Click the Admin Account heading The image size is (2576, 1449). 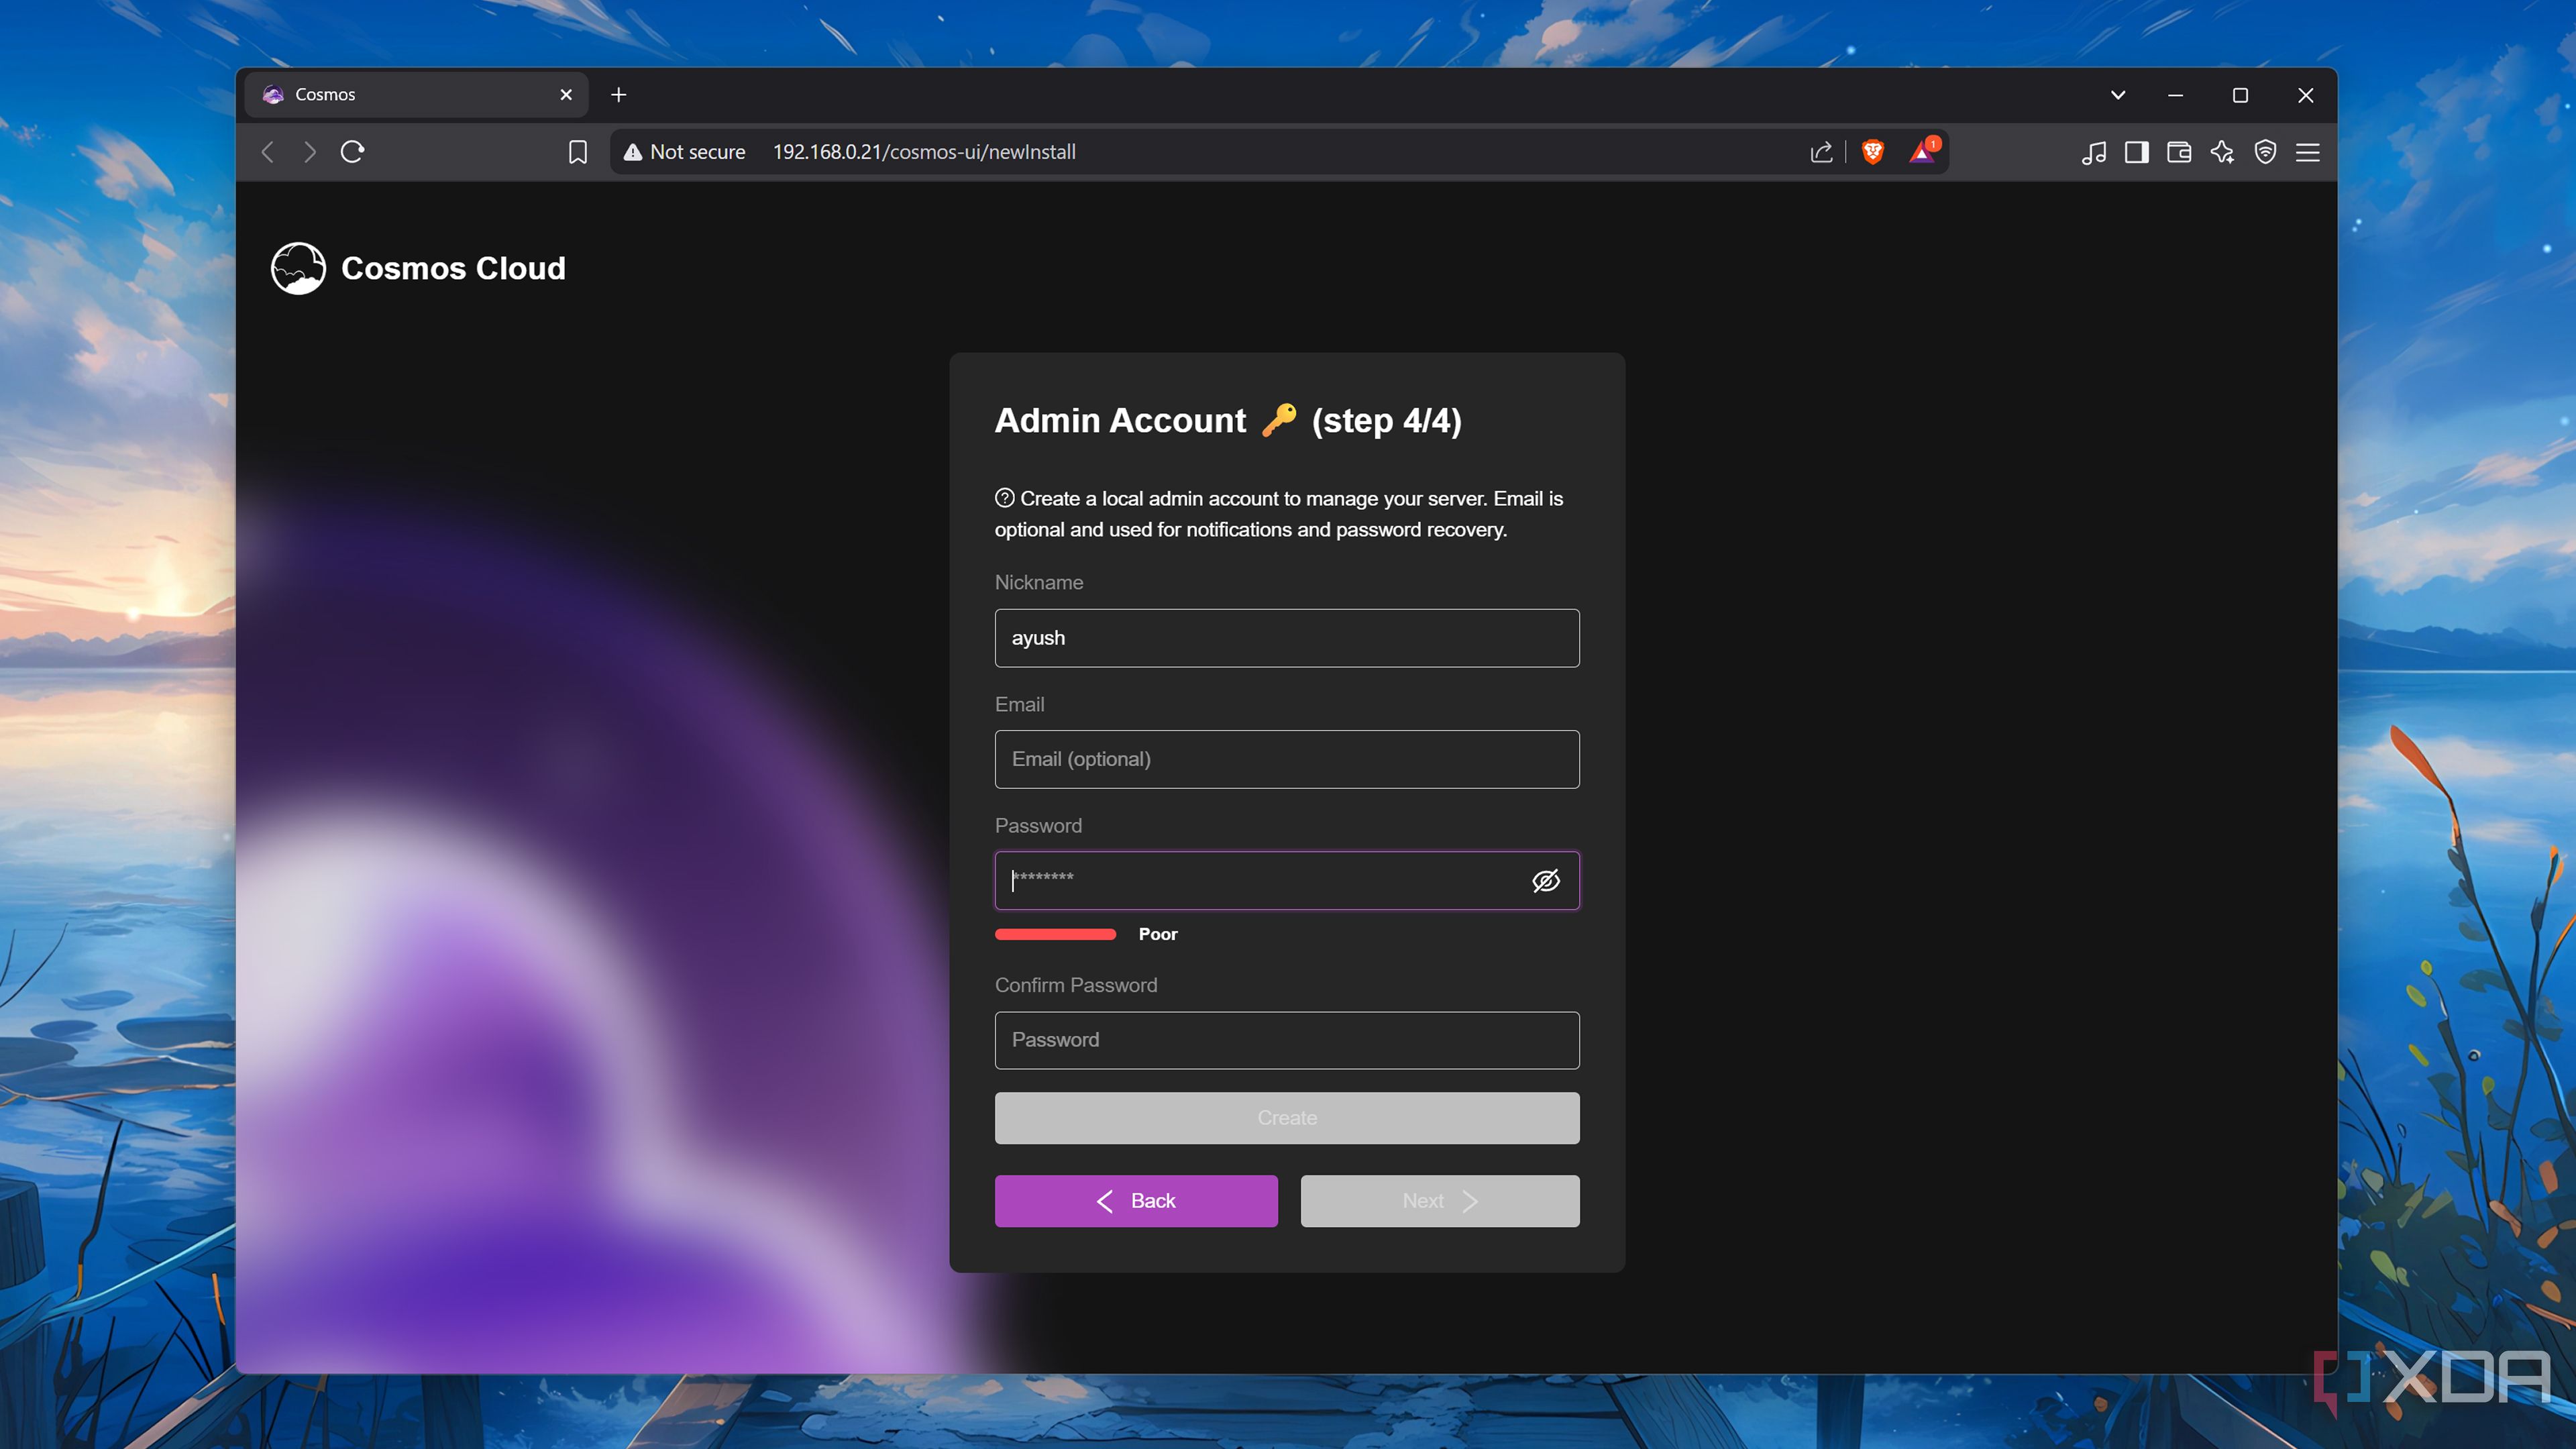tap(1228, 420)
